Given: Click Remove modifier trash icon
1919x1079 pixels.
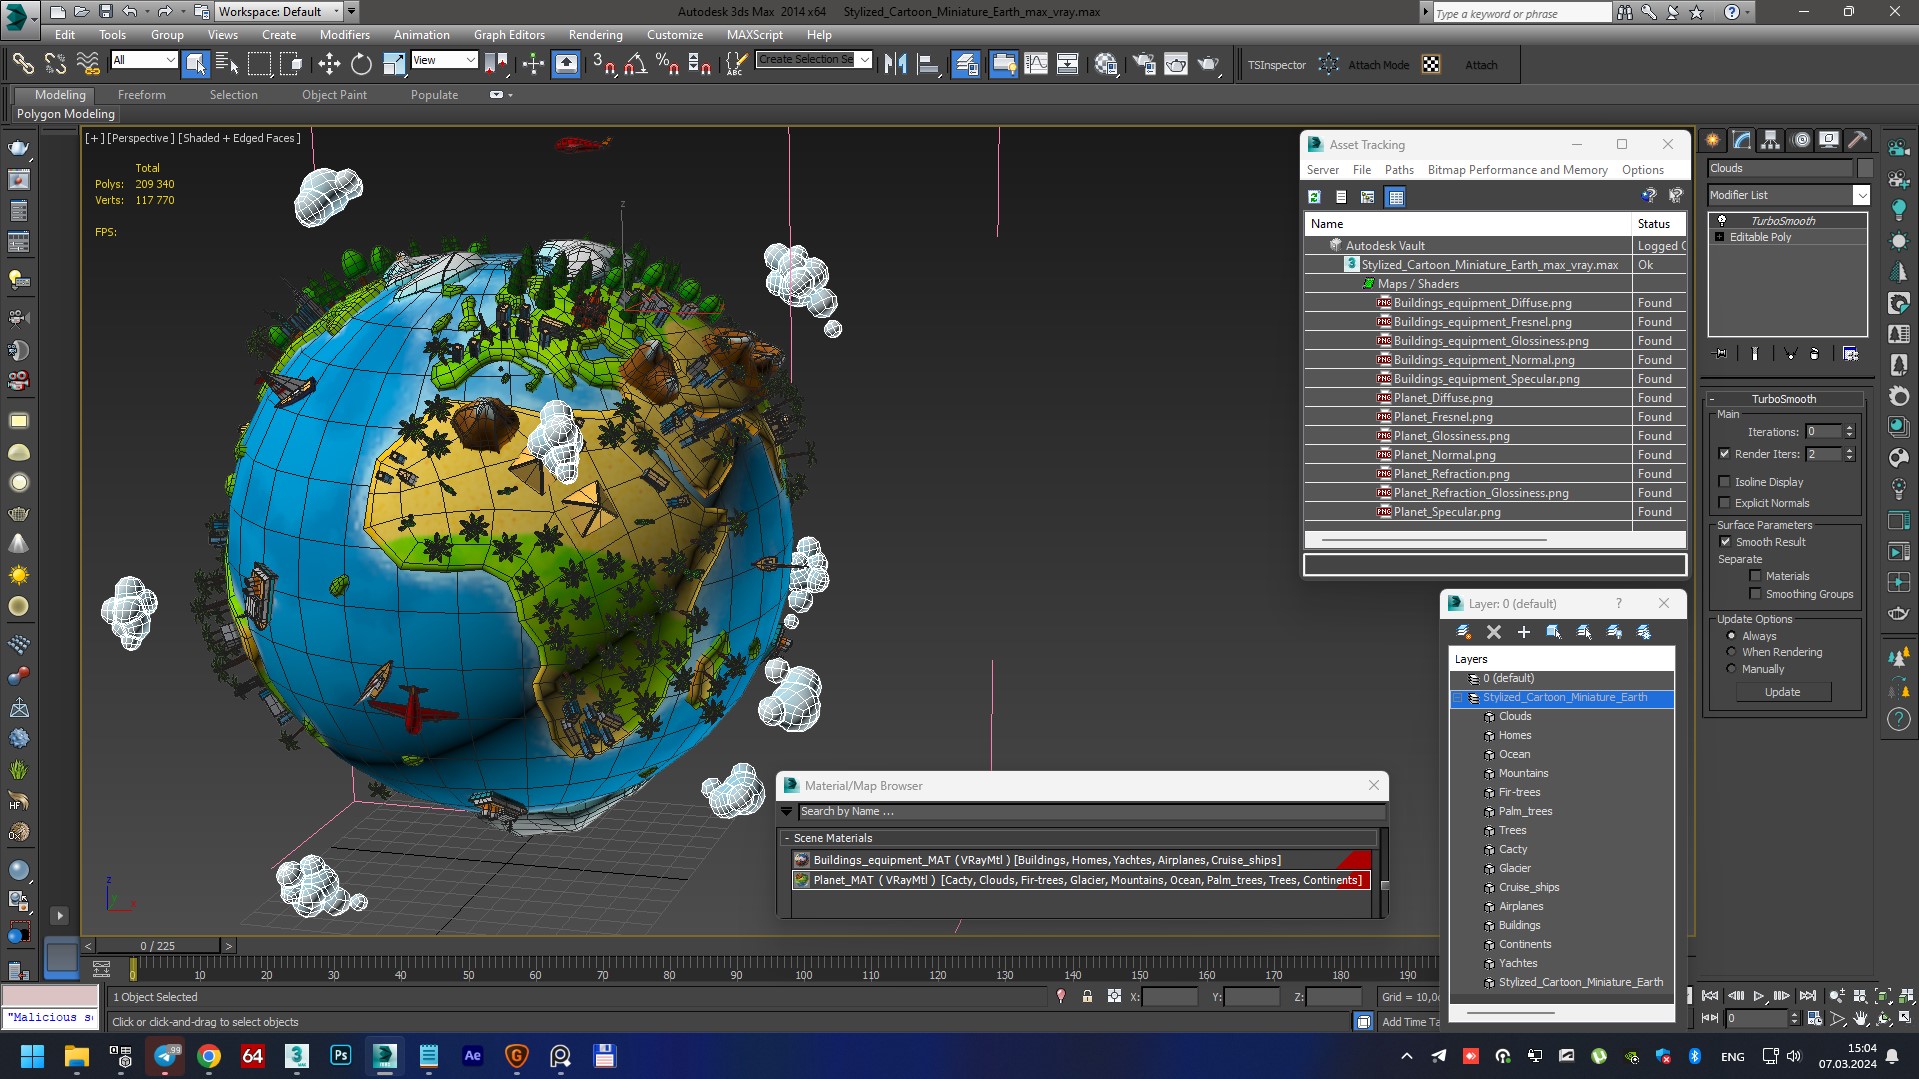Looking at the screenshot, I should pyautogui.click(x=1814, y=353).
